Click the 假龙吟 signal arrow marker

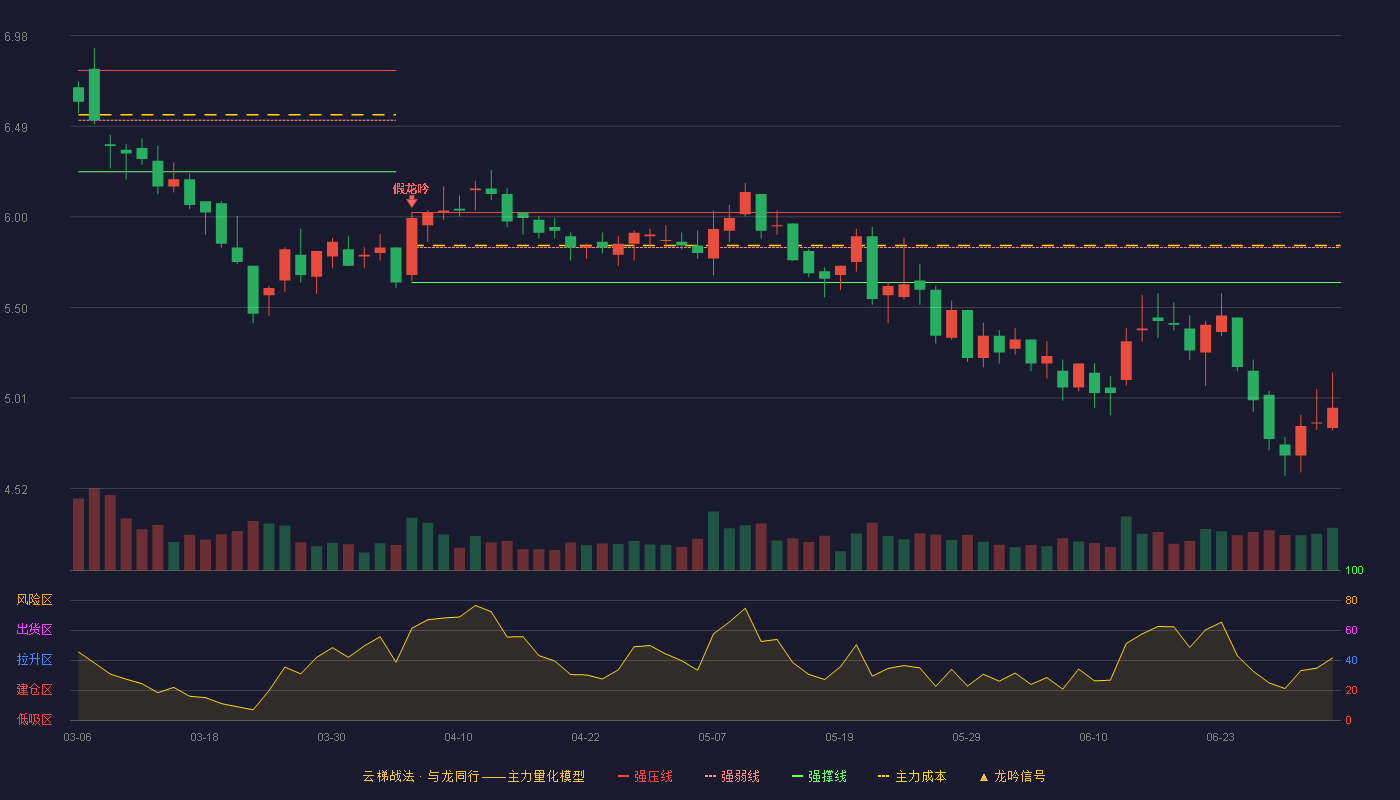(412, 201)
